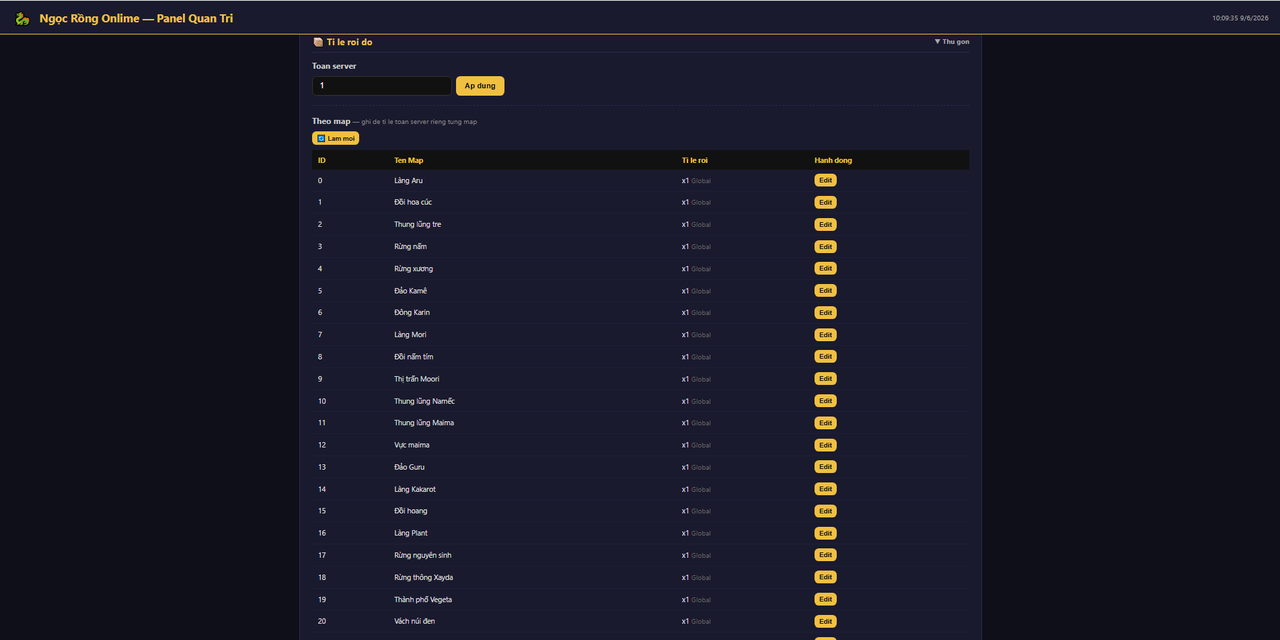The width and height of the screenshot is (1280, 640).
Task: Collapse the panel with Thu gon
Action: [x=952, y=42]
